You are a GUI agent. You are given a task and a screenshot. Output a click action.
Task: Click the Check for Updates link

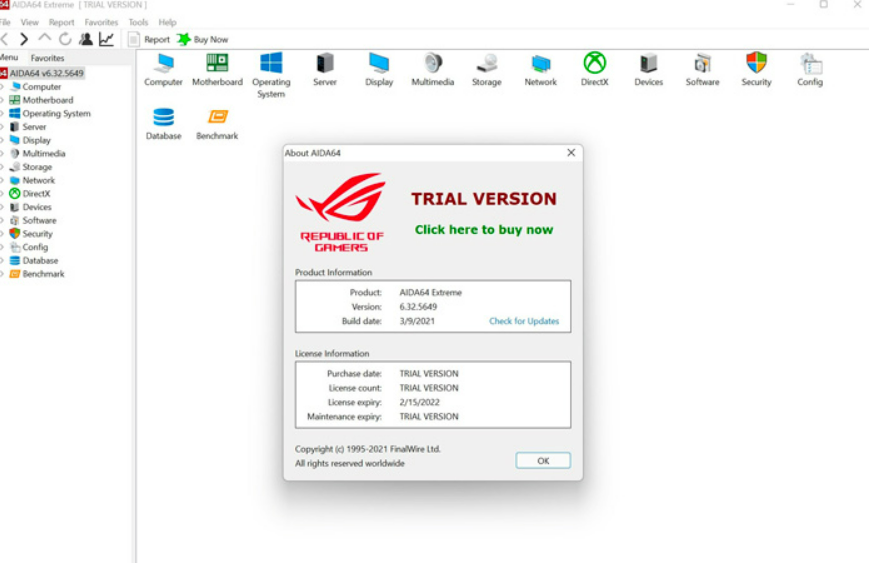point(524,321)
